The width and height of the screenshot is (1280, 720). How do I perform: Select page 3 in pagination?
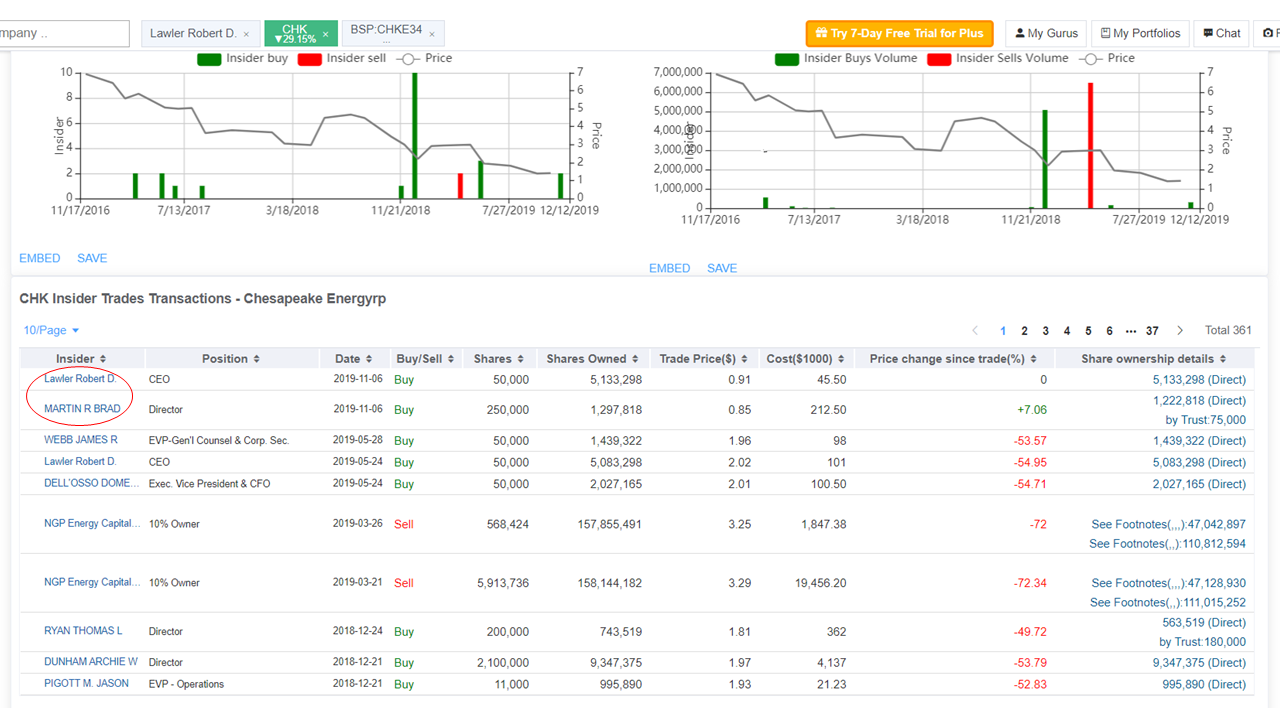(1046, 331)
